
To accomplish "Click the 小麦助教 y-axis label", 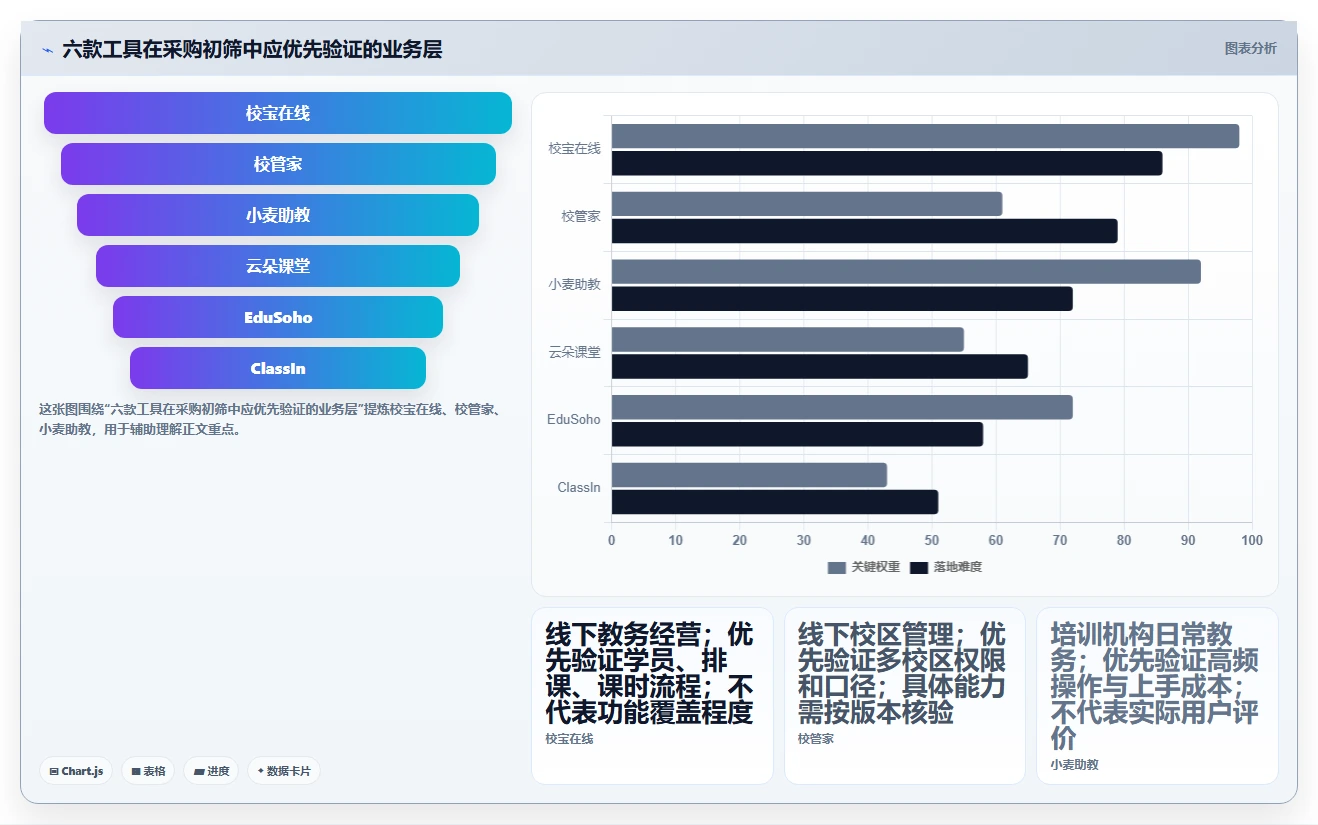I will 574,284.
